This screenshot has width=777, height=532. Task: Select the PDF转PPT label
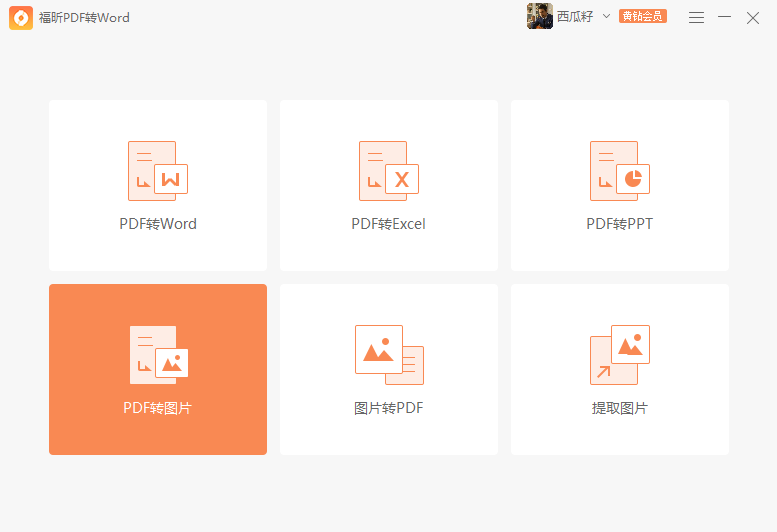tap(619, 224)
